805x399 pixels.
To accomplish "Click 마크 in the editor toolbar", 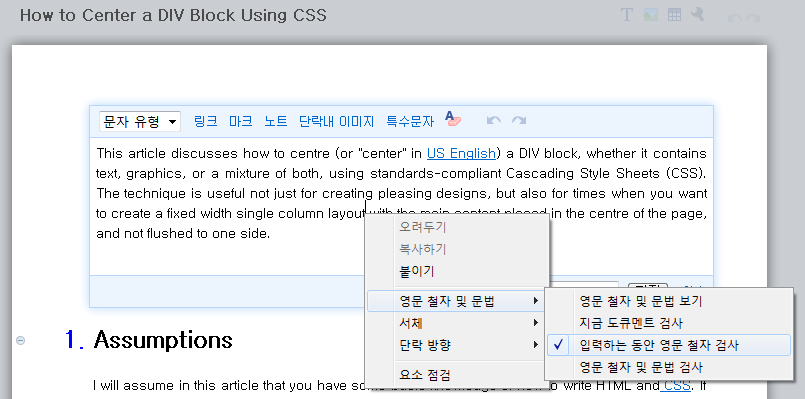I will click(240, 122).
